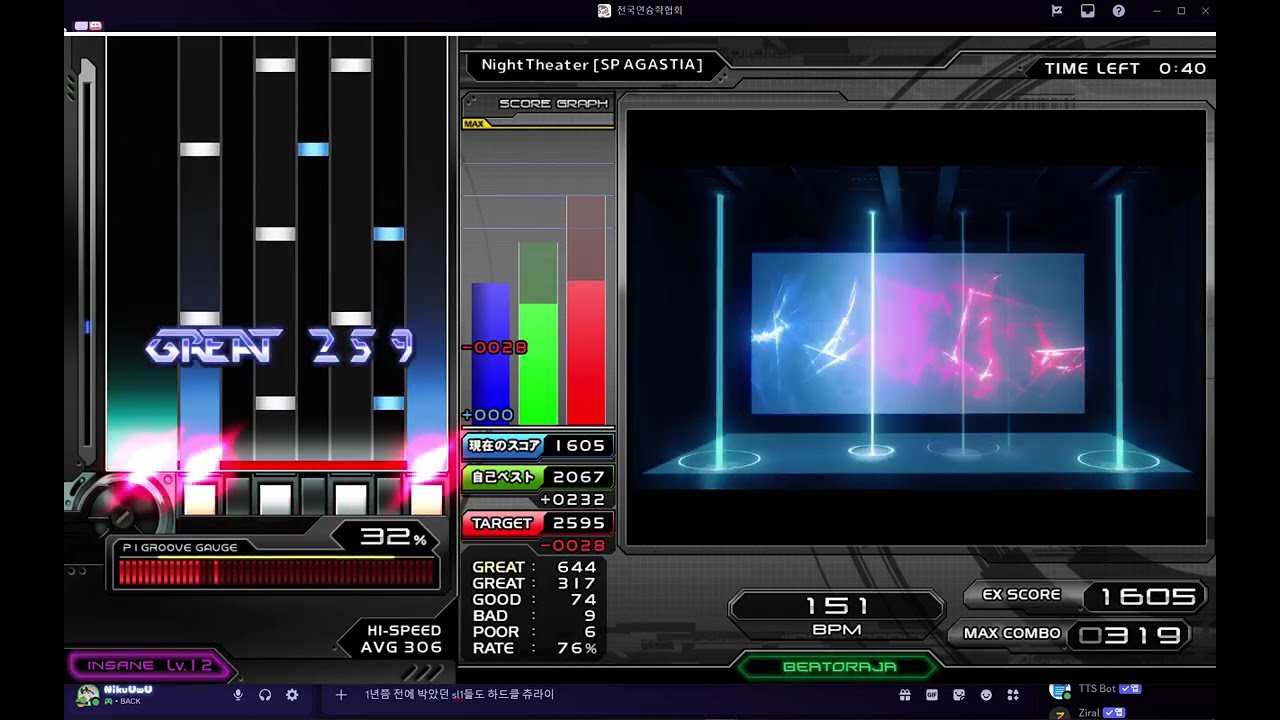Click the green personal best bar
Viewport: 1280px width, 720px height.
[538, 364]
